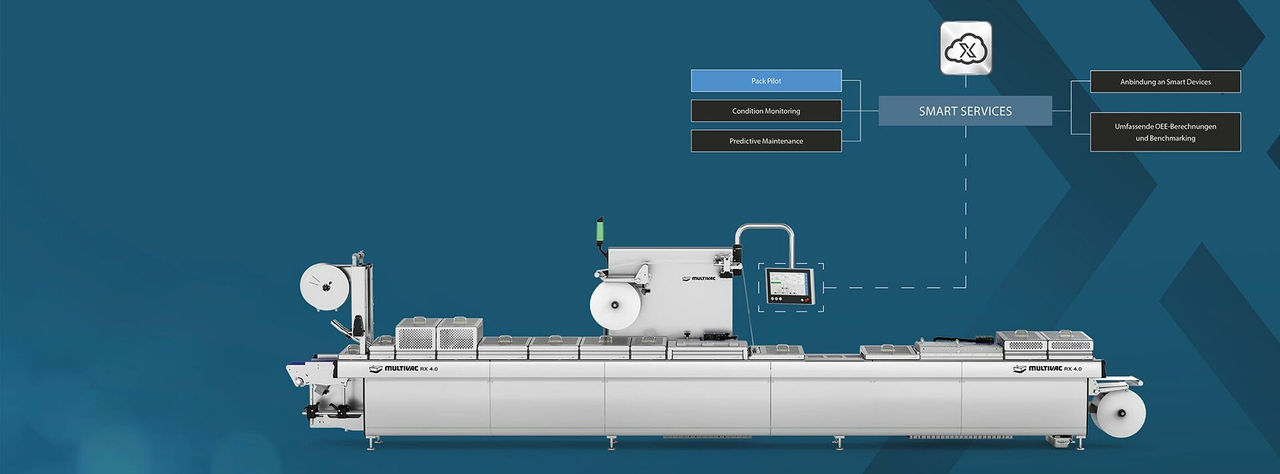1280x474 pixels.
Task: Click the MULTIVAC RX 4.0 label at right
Action: point(1049,369)
